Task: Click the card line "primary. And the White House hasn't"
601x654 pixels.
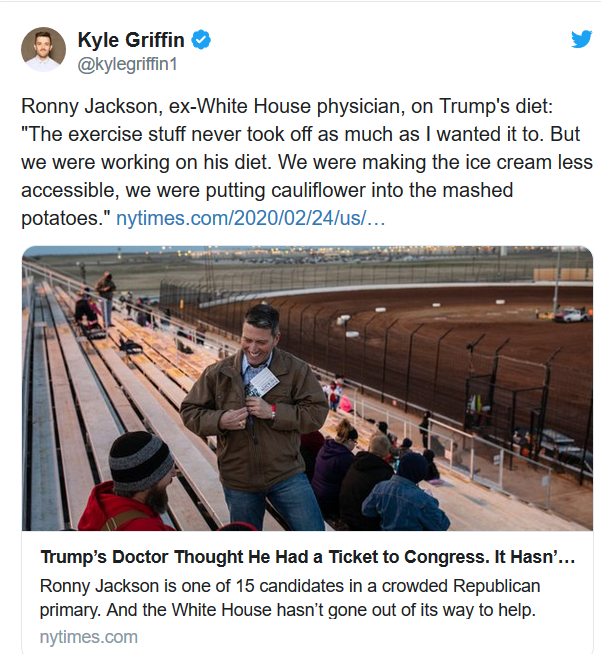Action: (x=290, y=610)
